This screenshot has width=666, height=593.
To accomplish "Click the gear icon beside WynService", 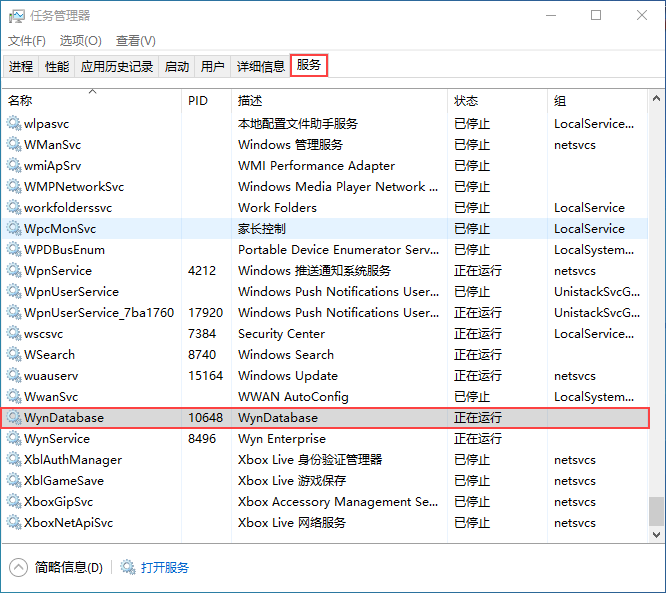I will tap(14, 438).
